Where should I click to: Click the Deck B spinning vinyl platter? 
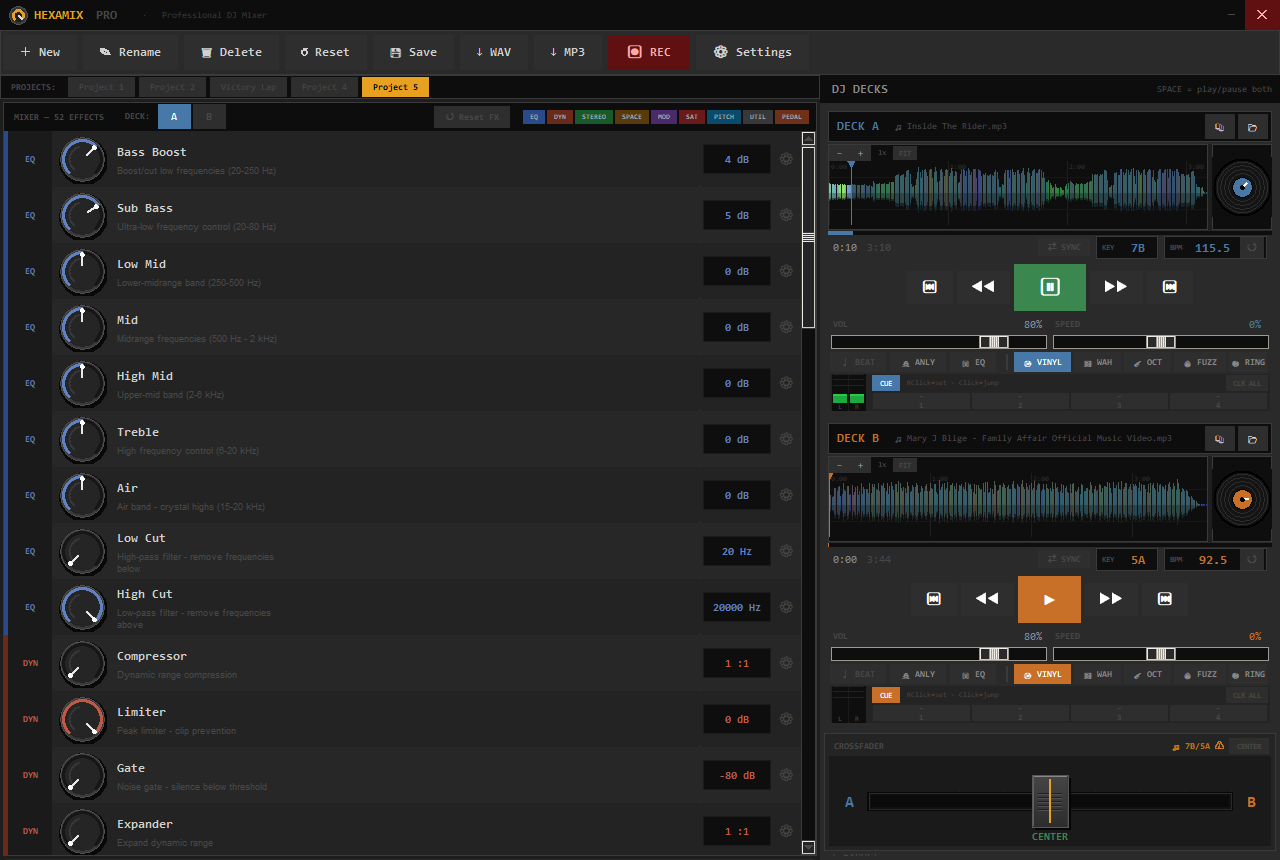click(x=1242, y=500)
